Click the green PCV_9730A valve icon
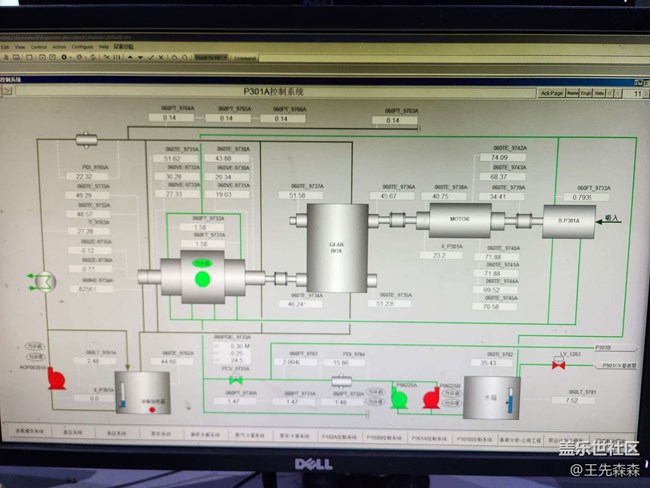Viewport: 650px width, 488px height. (236, 381)
